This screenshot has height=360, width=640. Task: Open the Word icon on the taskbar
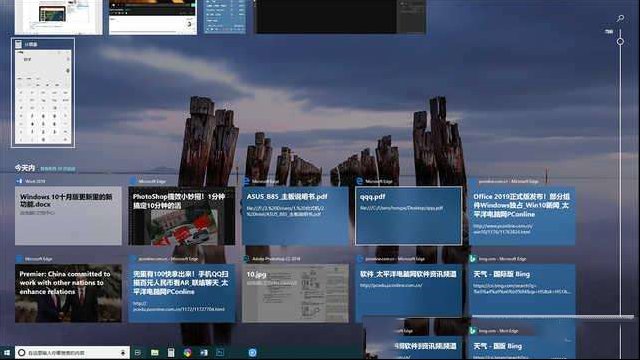(x=204, y=352)
